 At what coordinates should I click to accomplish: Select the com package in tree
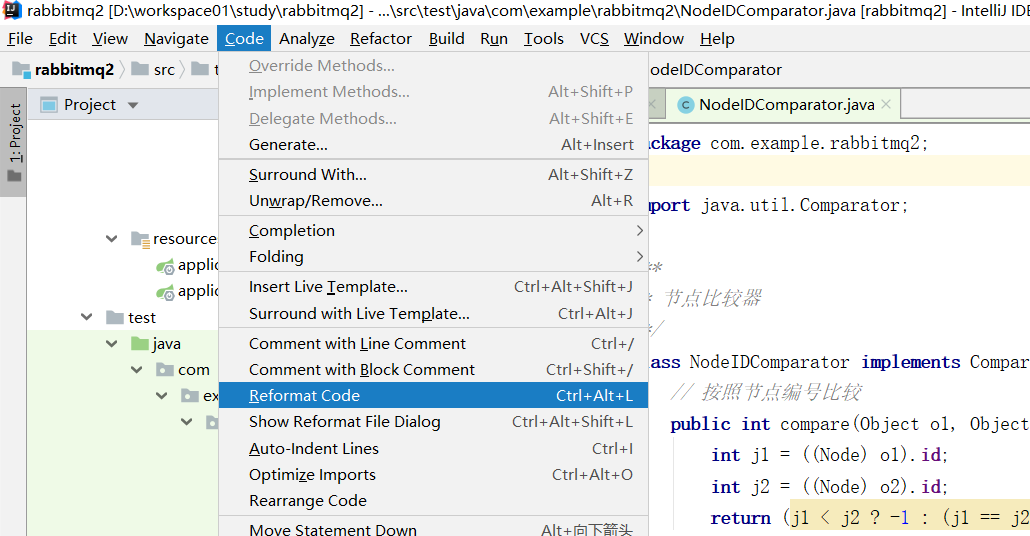click(194, 370)
